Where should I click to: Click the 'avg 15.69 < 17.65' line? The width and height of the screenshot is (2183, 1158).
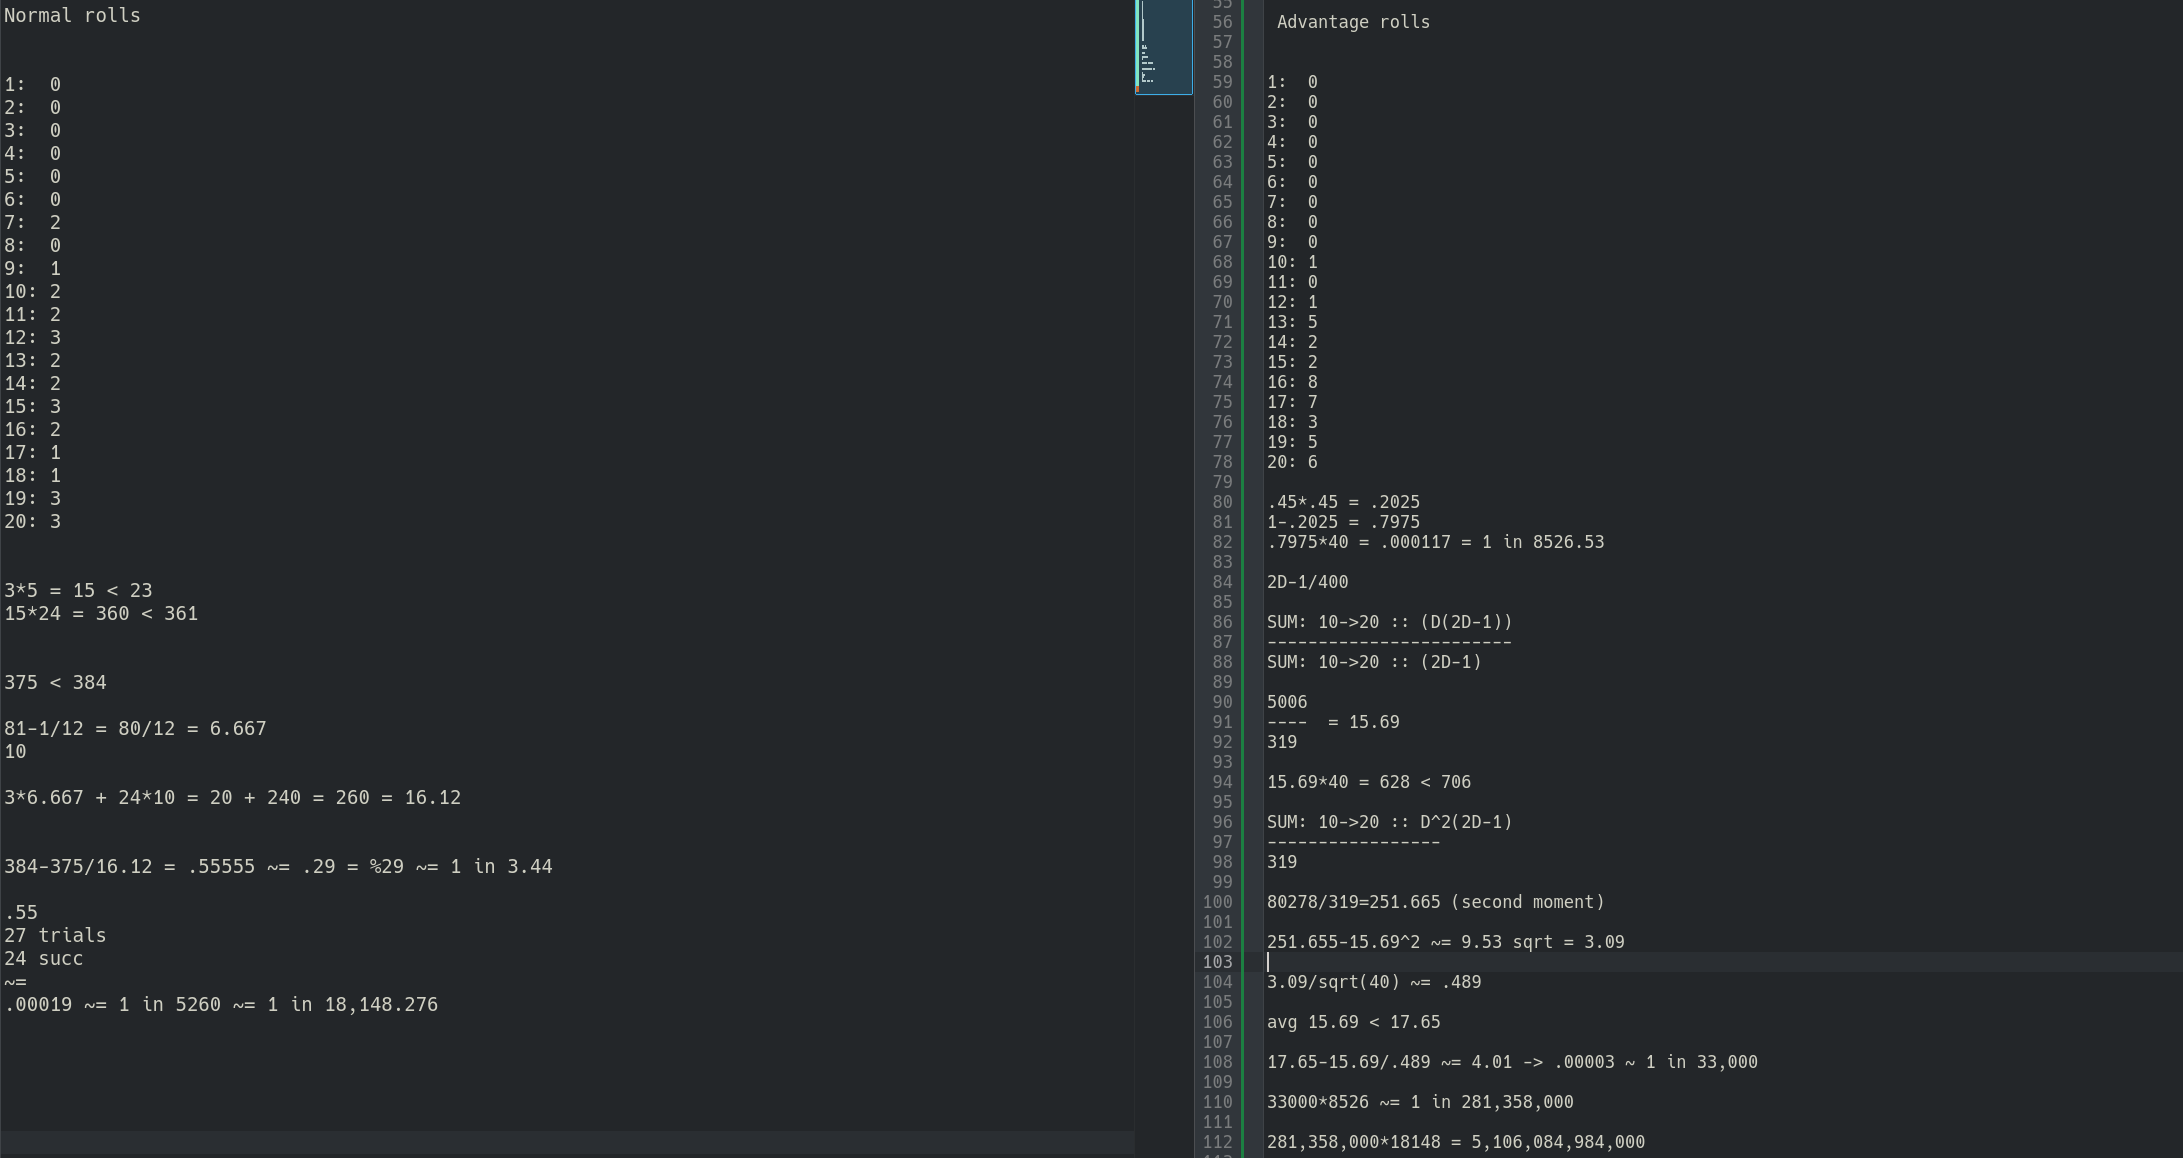click(x=1353, y=1022)
